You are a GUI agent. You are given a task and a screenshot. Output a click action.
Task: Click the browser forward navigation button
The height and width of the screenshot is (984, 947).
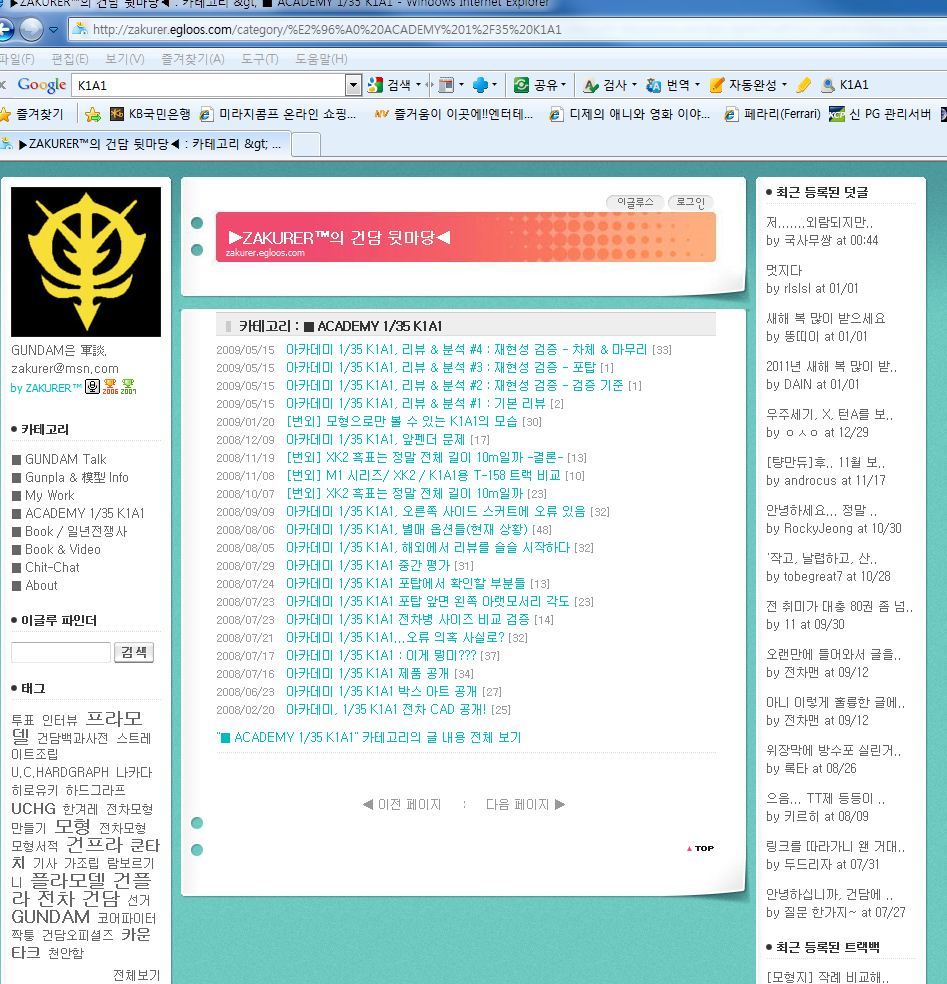31,29
